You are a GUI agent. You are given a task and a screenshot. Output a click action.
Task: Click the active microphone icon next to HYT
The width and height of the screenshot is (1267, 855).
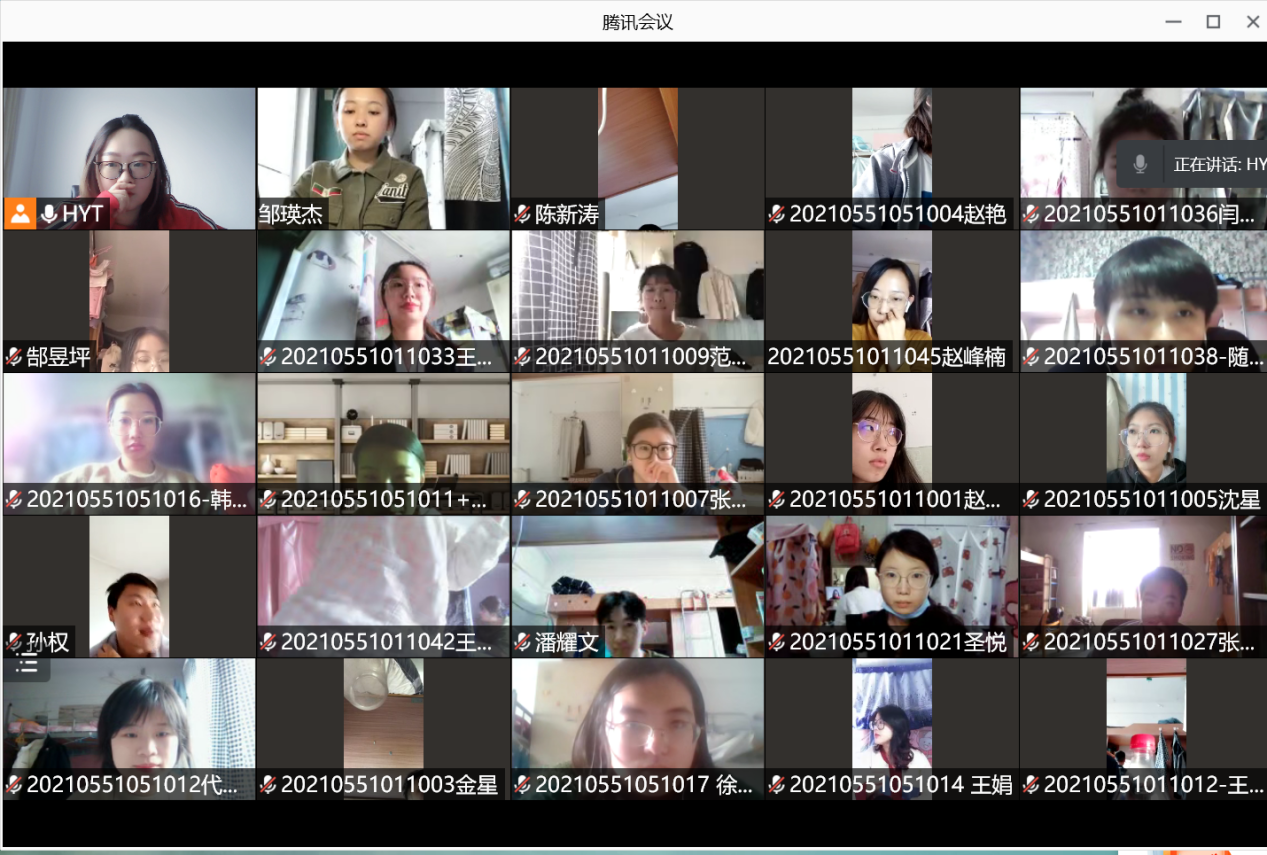point(49,214)
